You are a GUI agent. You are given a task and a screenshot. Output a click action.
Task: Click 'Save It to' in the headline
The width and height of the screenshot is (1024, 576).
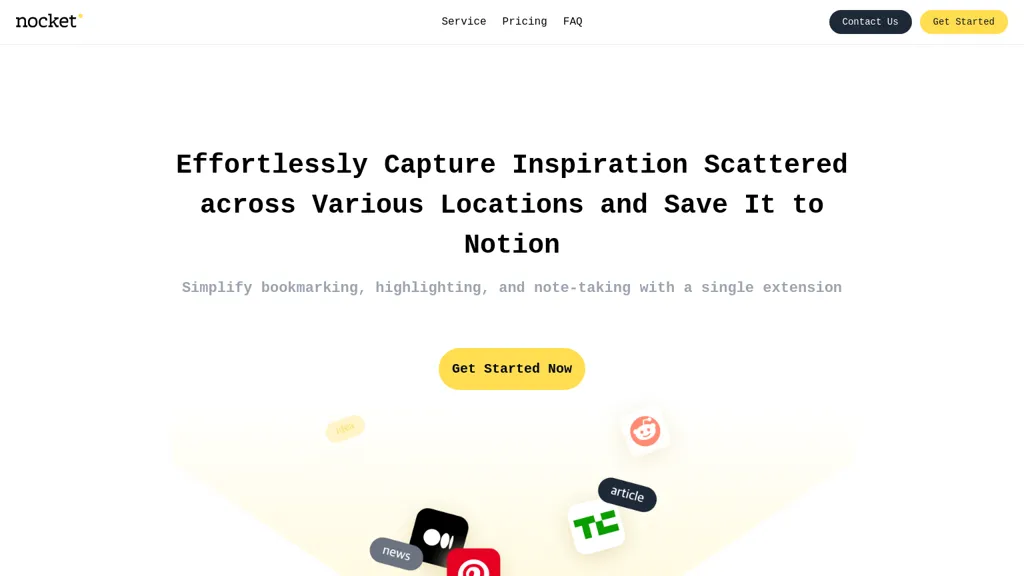[x=743, y=204]
